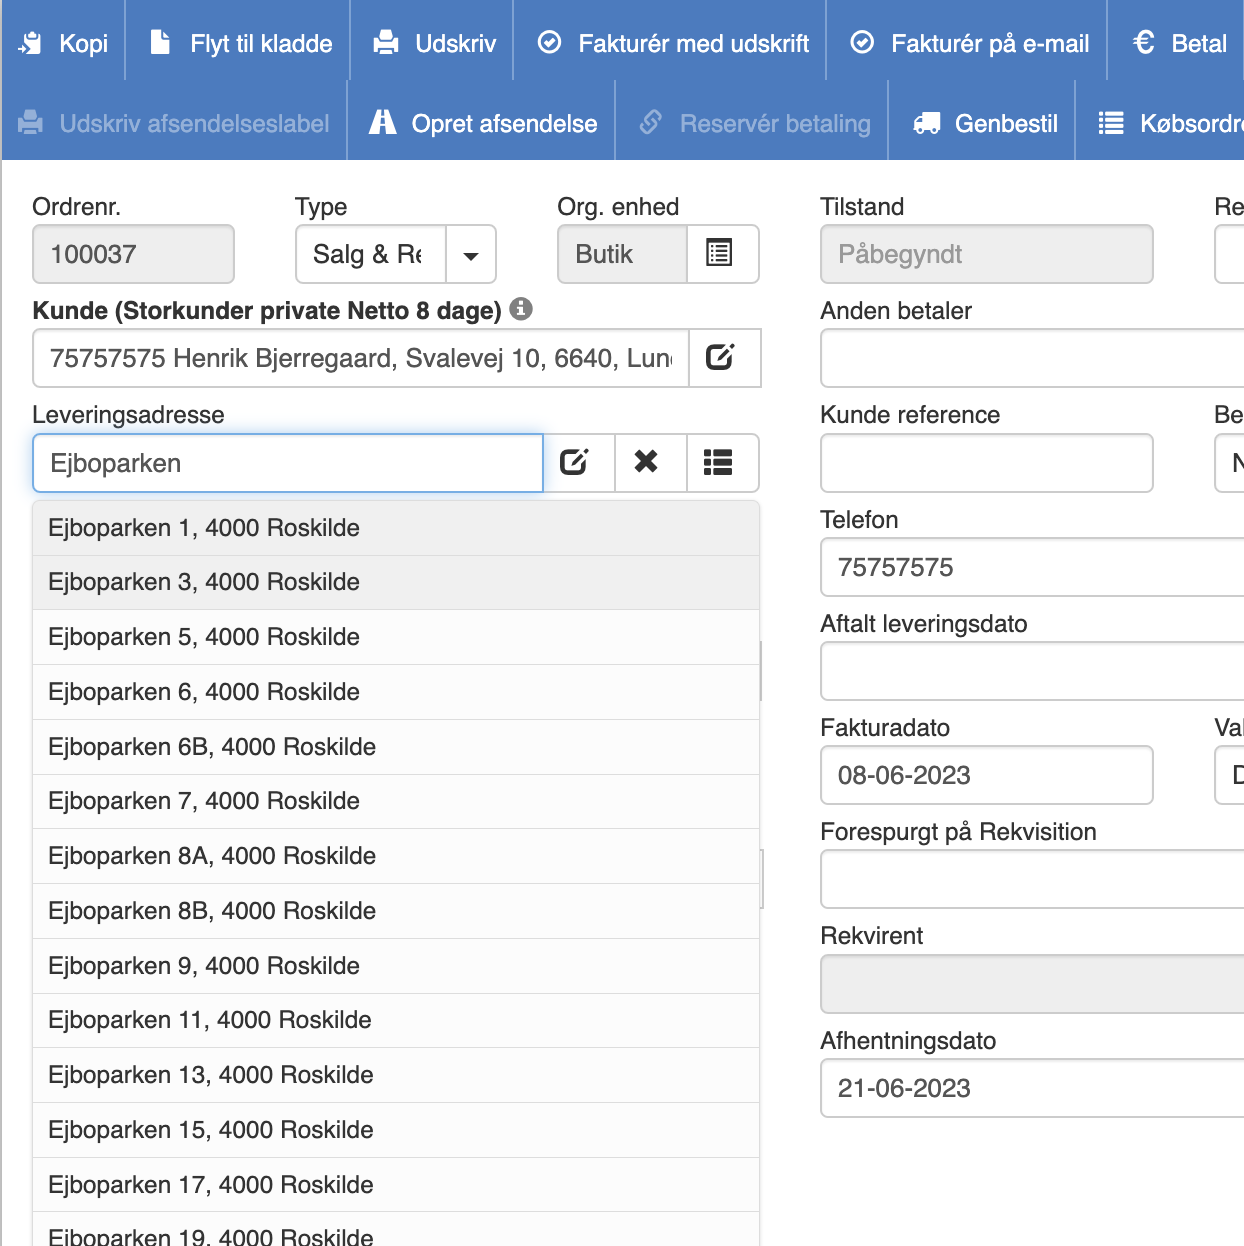Click Leveringsadresse field with Ejboparken
The image size is (1244, 1246).
pos(288,463)
